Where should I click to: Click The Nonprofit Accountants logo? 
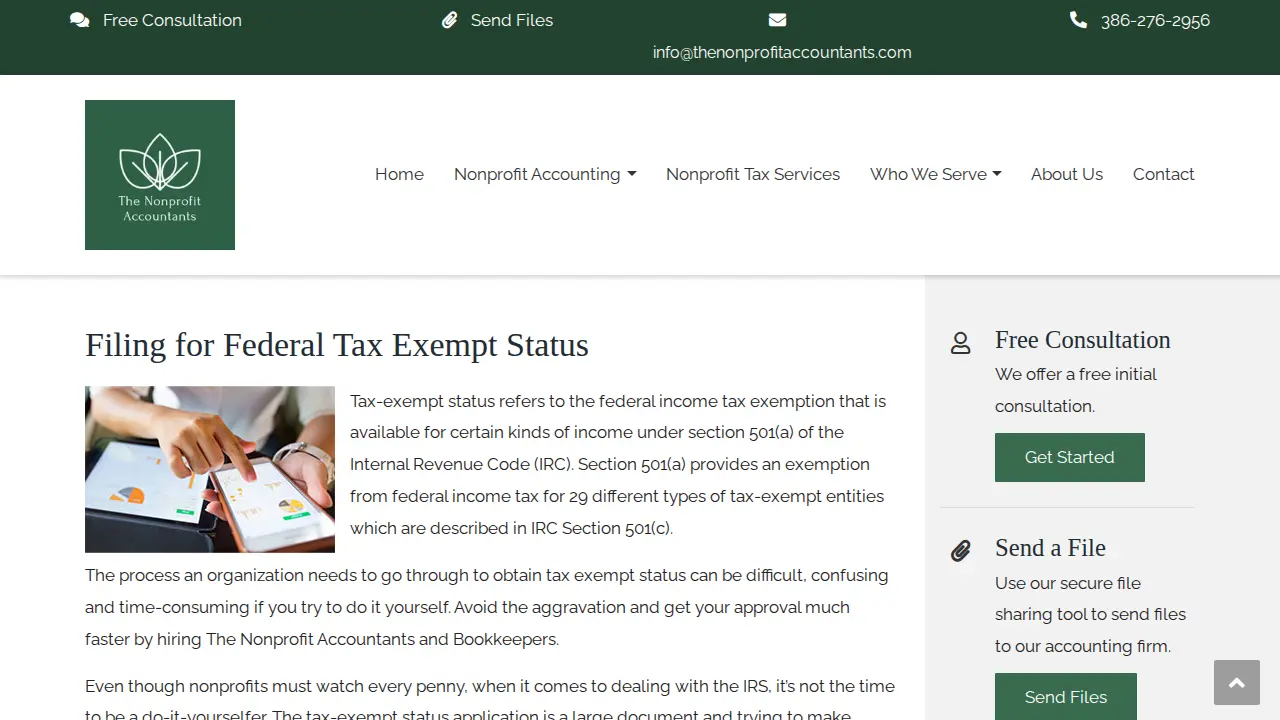click(160, 175)
